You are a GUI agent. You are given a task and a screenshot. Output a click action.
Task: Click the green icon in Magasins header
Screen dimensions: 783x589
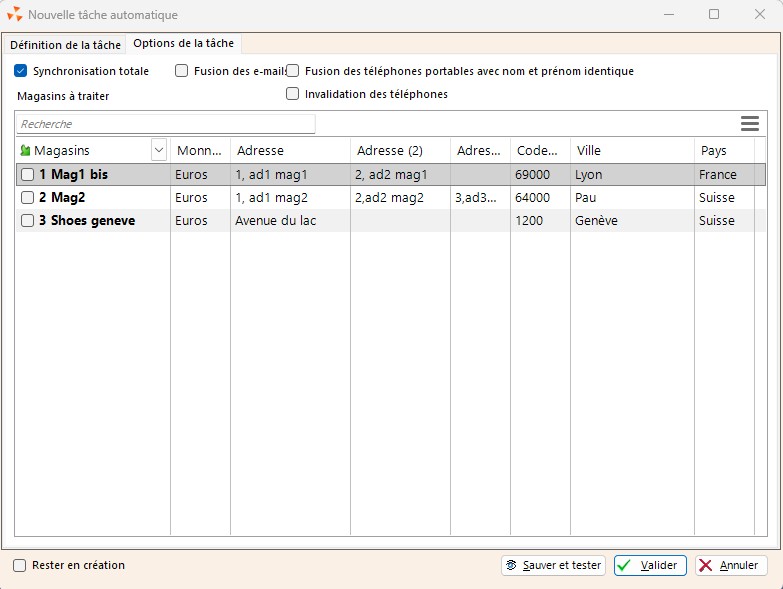25,150
